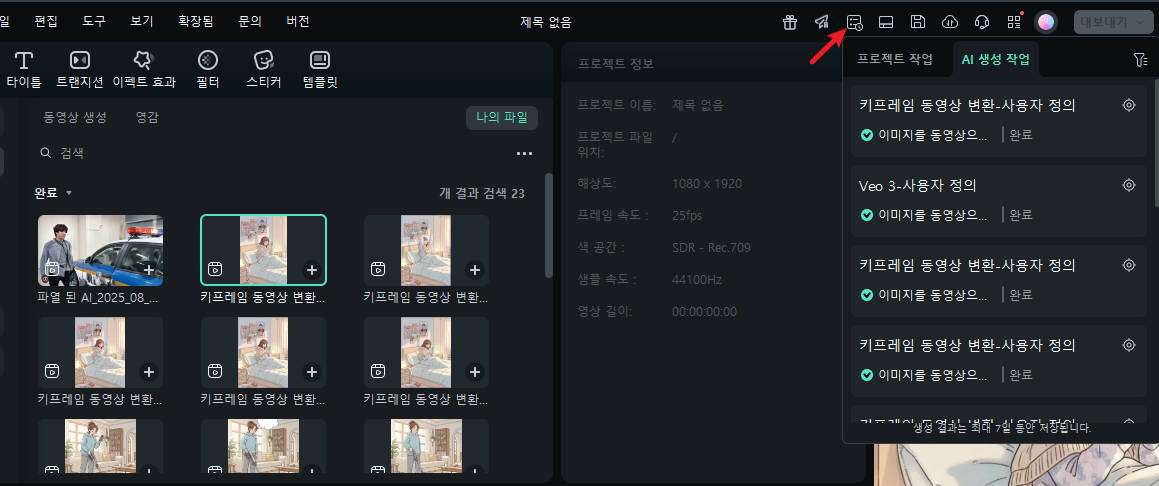Click the Veo 3-사용자 정의 task title
Viewport: 1159px width, 486px height.
pos(918,185)
